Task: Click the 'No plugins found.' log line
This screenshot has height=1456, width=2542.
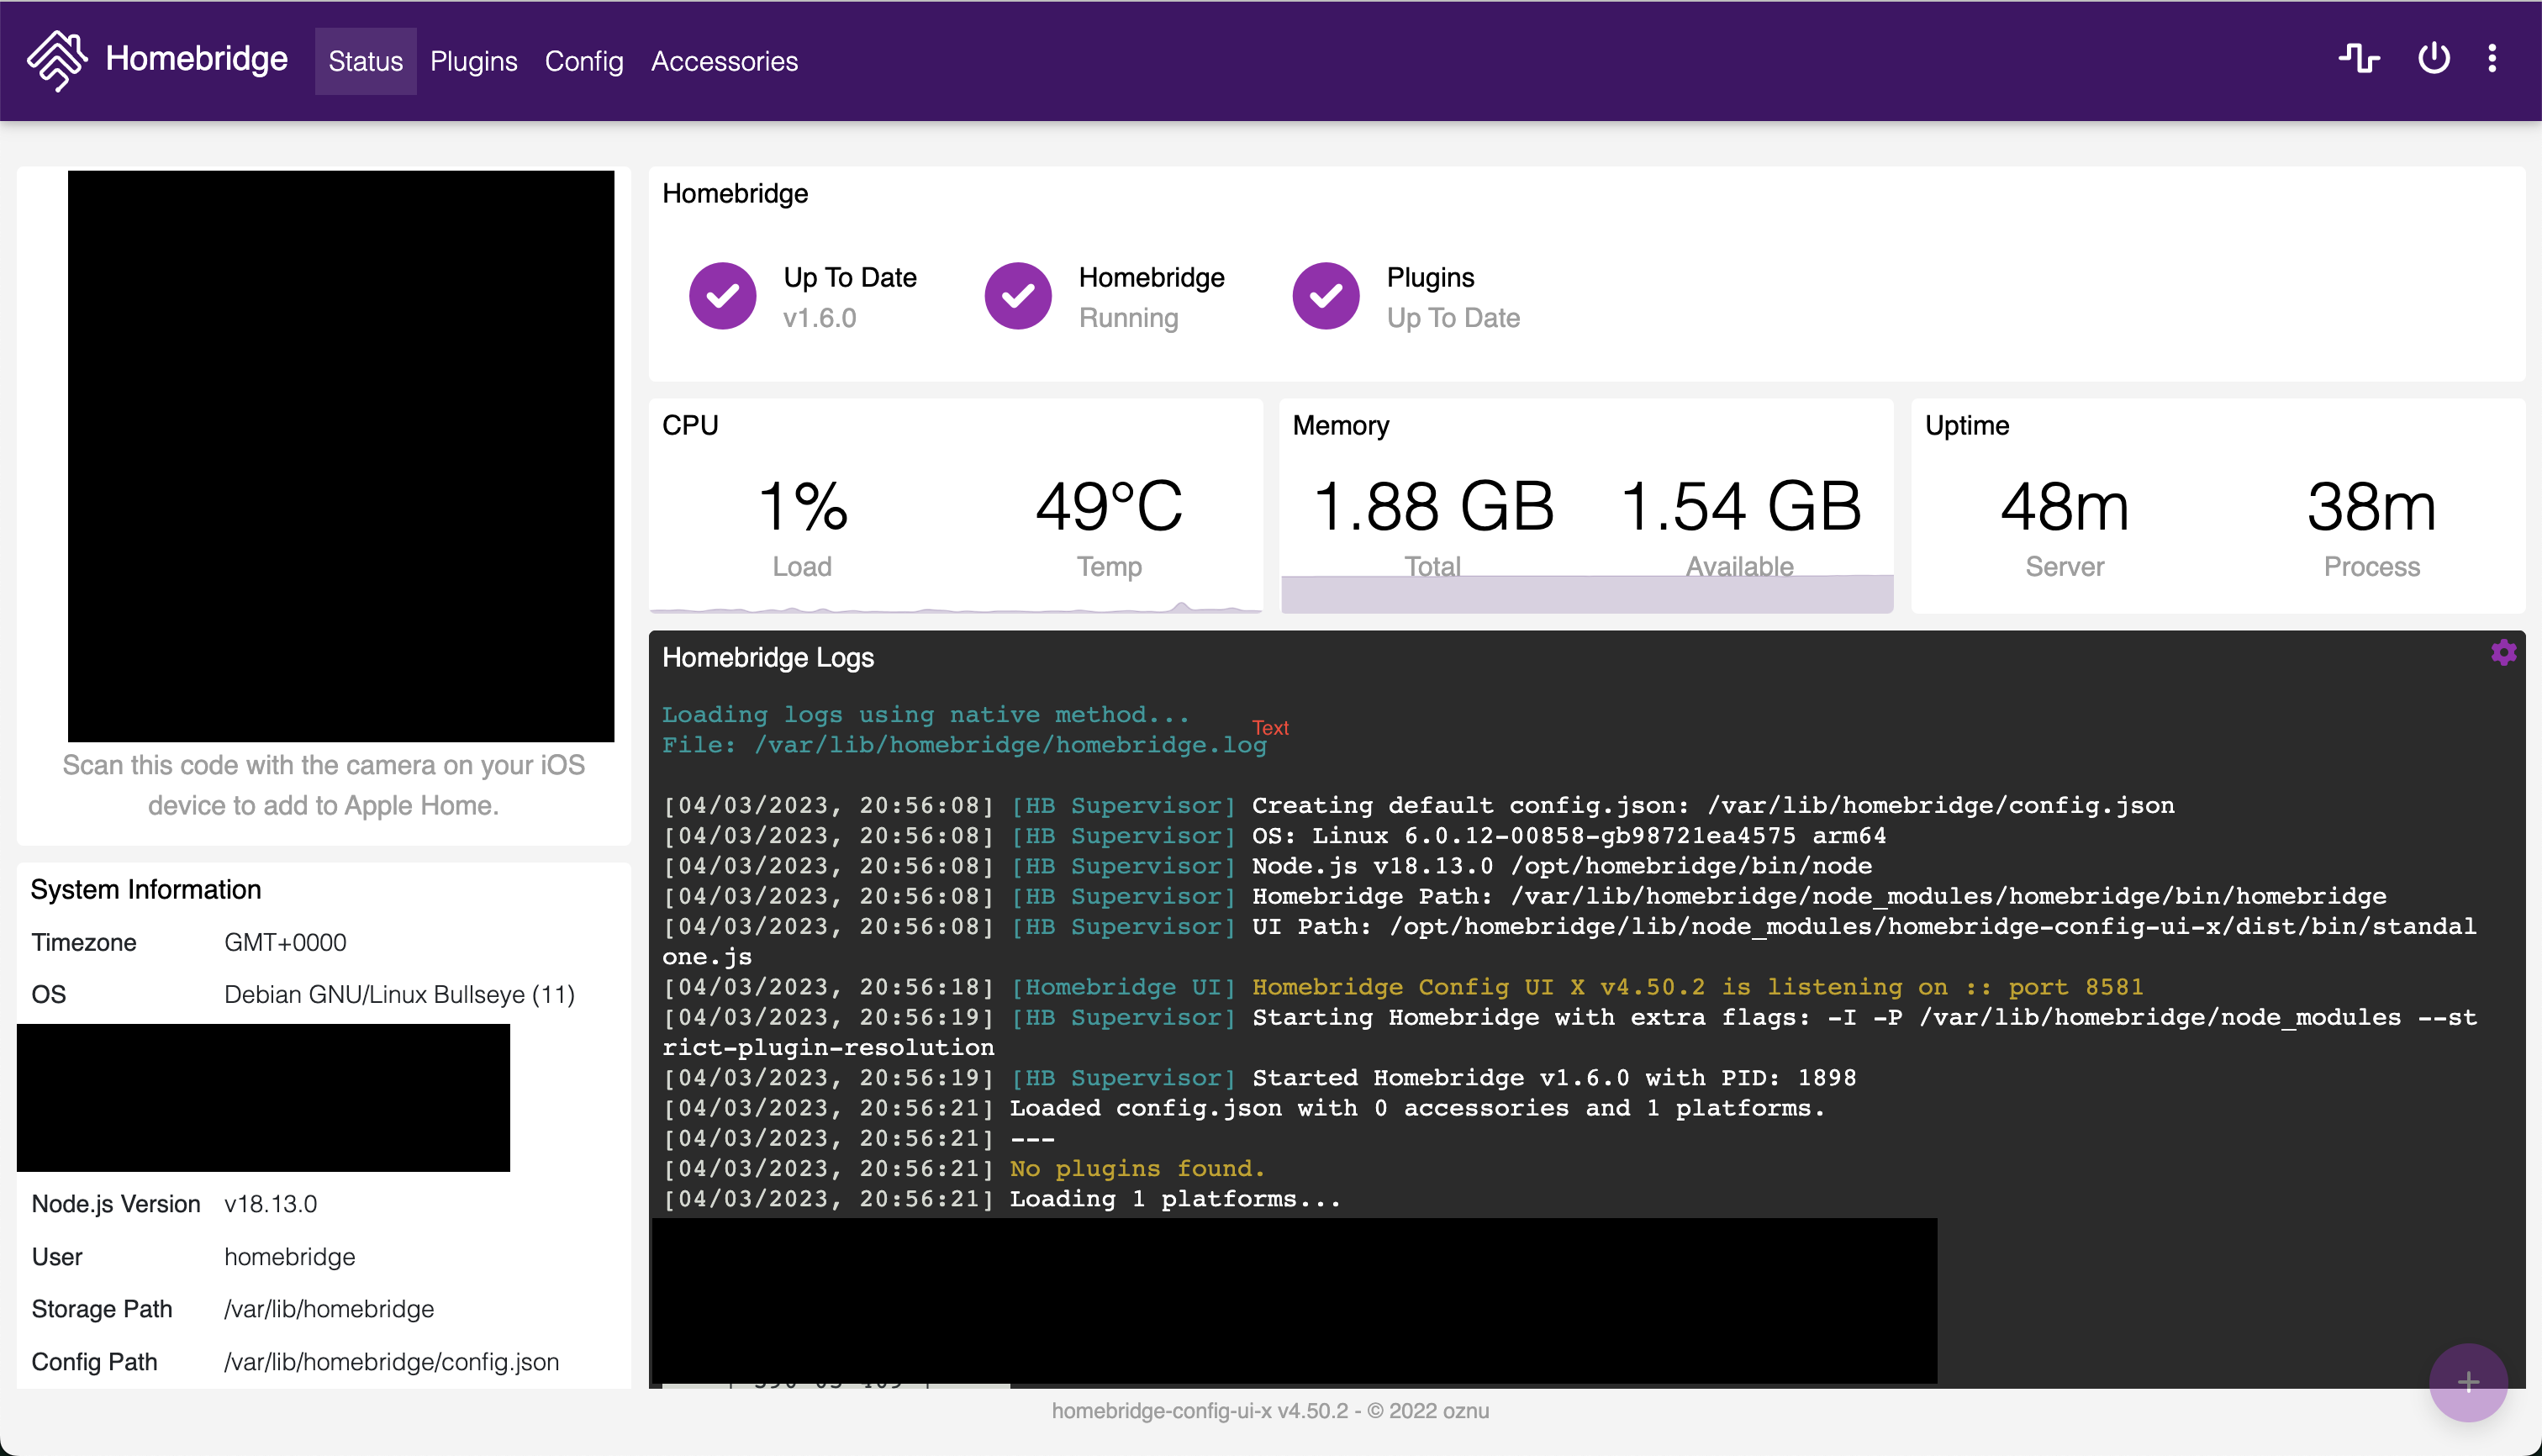Action: (1137, 1168)
